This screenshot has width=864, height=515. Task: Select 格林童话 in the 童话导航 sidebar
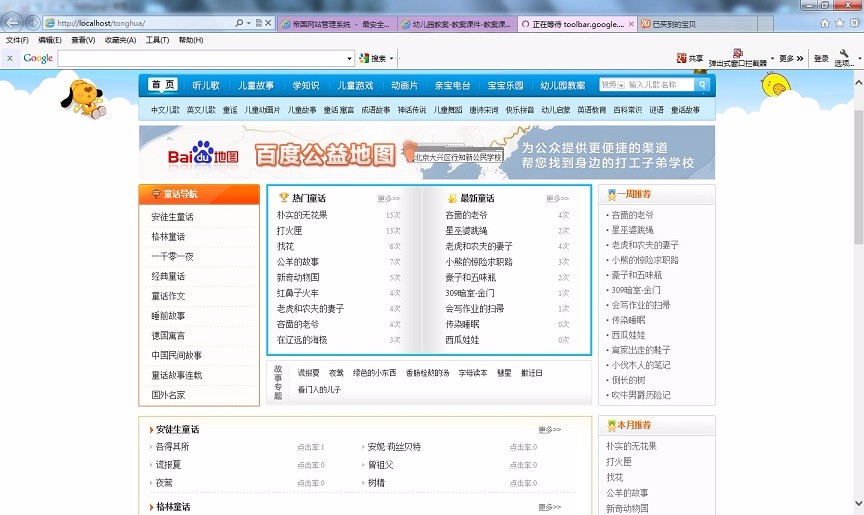[168, 237]
